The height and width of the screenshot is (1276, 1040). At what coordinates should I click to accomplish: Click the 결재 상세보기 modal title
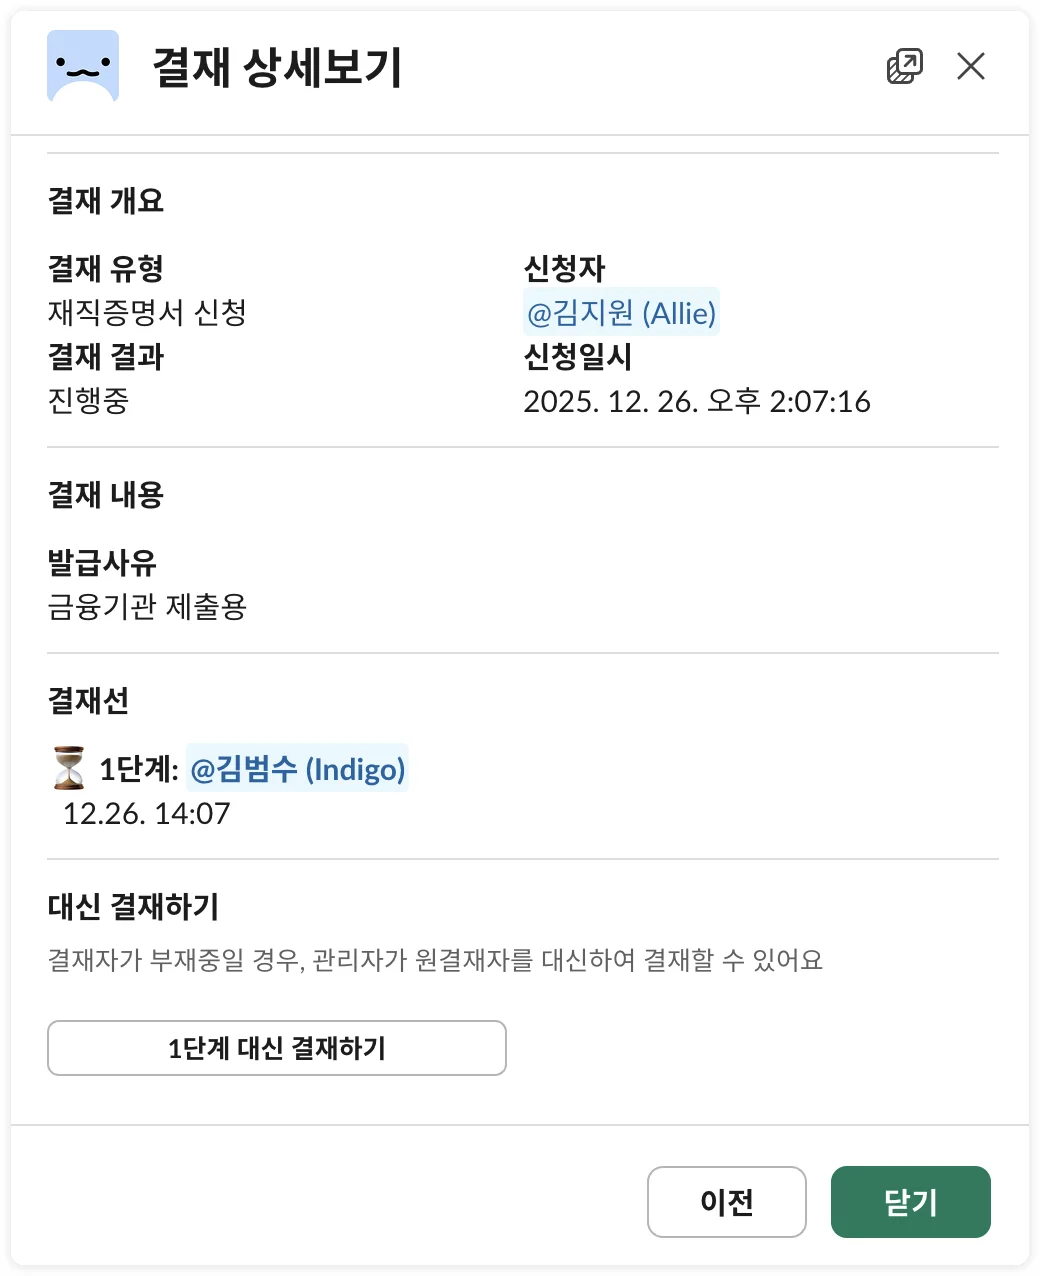click(x=276, y=68)
